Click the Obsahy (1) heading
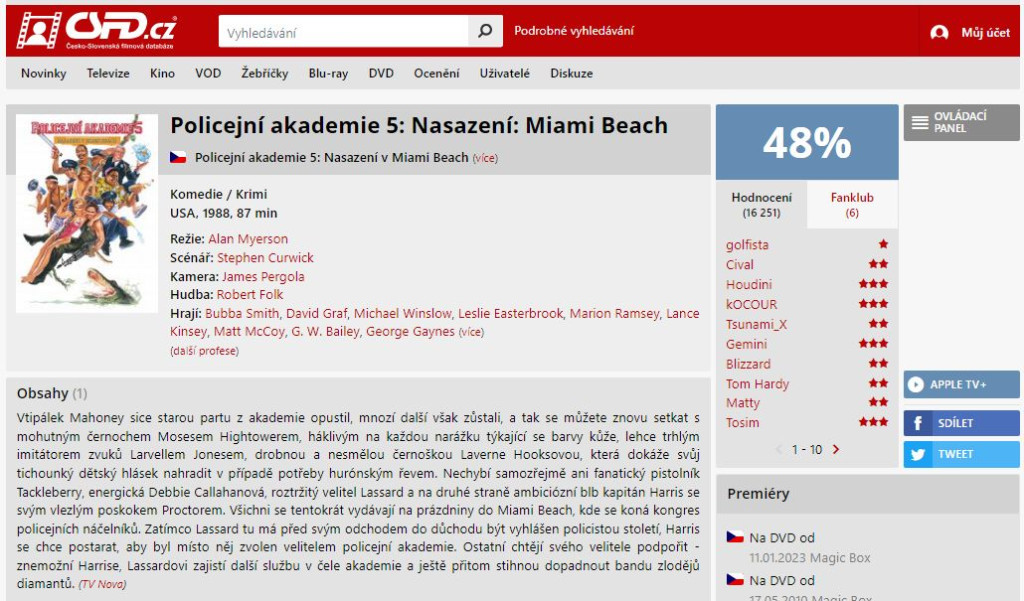 [x=52, y=393]
